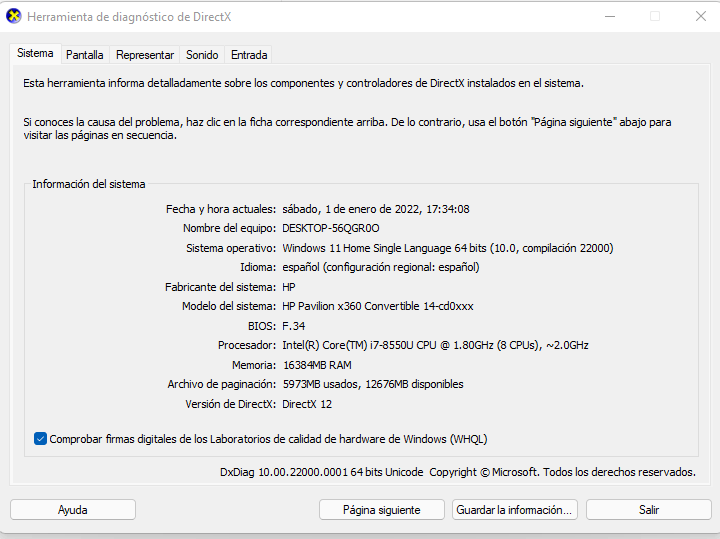
Task: Click the computer name DESKTOP-56QGR0O
Action: (x=331, y=228)
